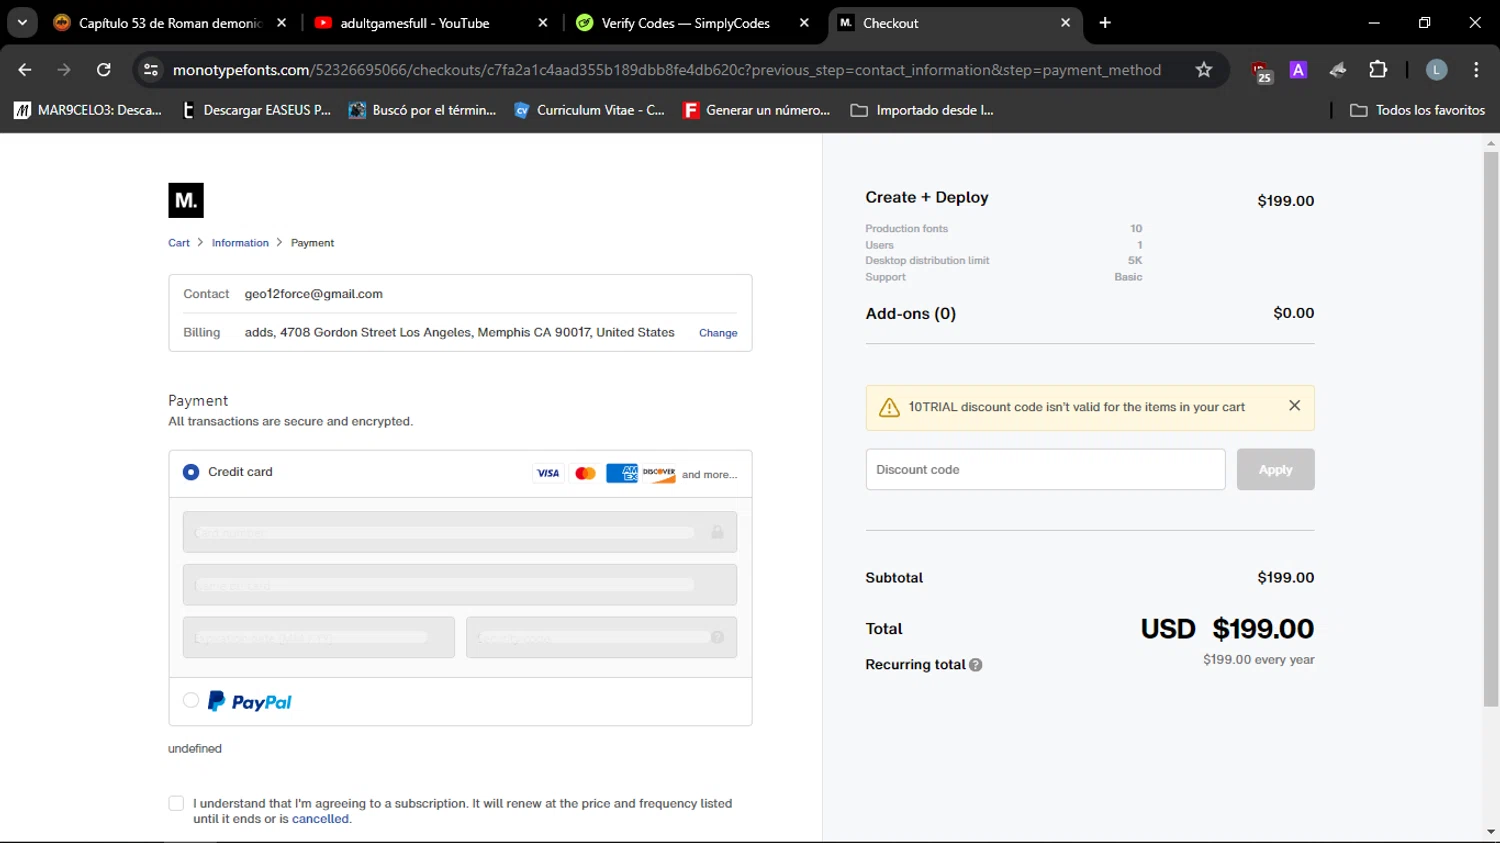Bookmark this page with the star

tap(1204, 69)
